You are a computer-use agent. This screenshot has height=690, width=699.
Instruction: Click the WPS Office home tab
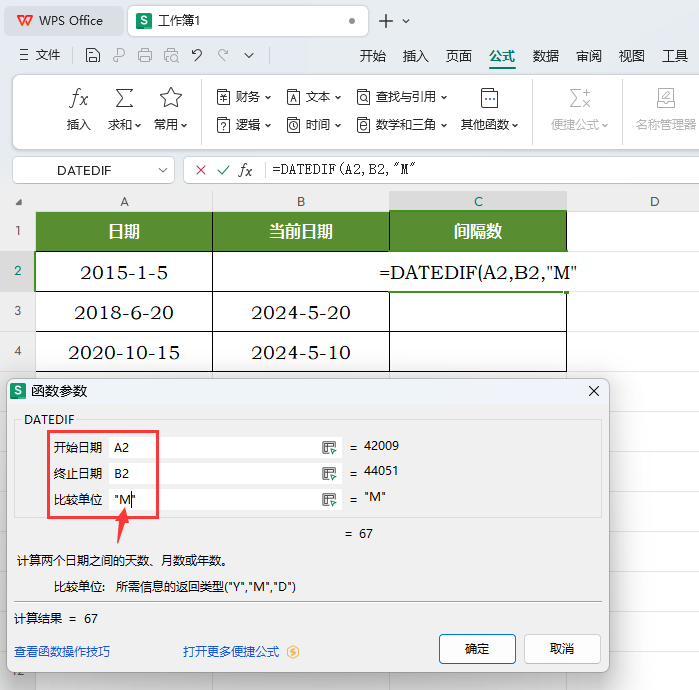pos(62,21)
